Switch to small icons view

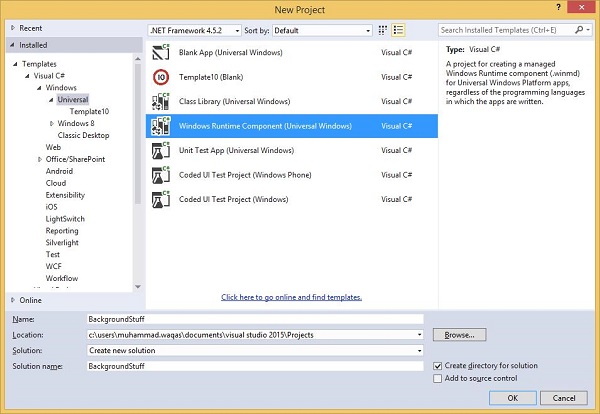coord(383,30)
